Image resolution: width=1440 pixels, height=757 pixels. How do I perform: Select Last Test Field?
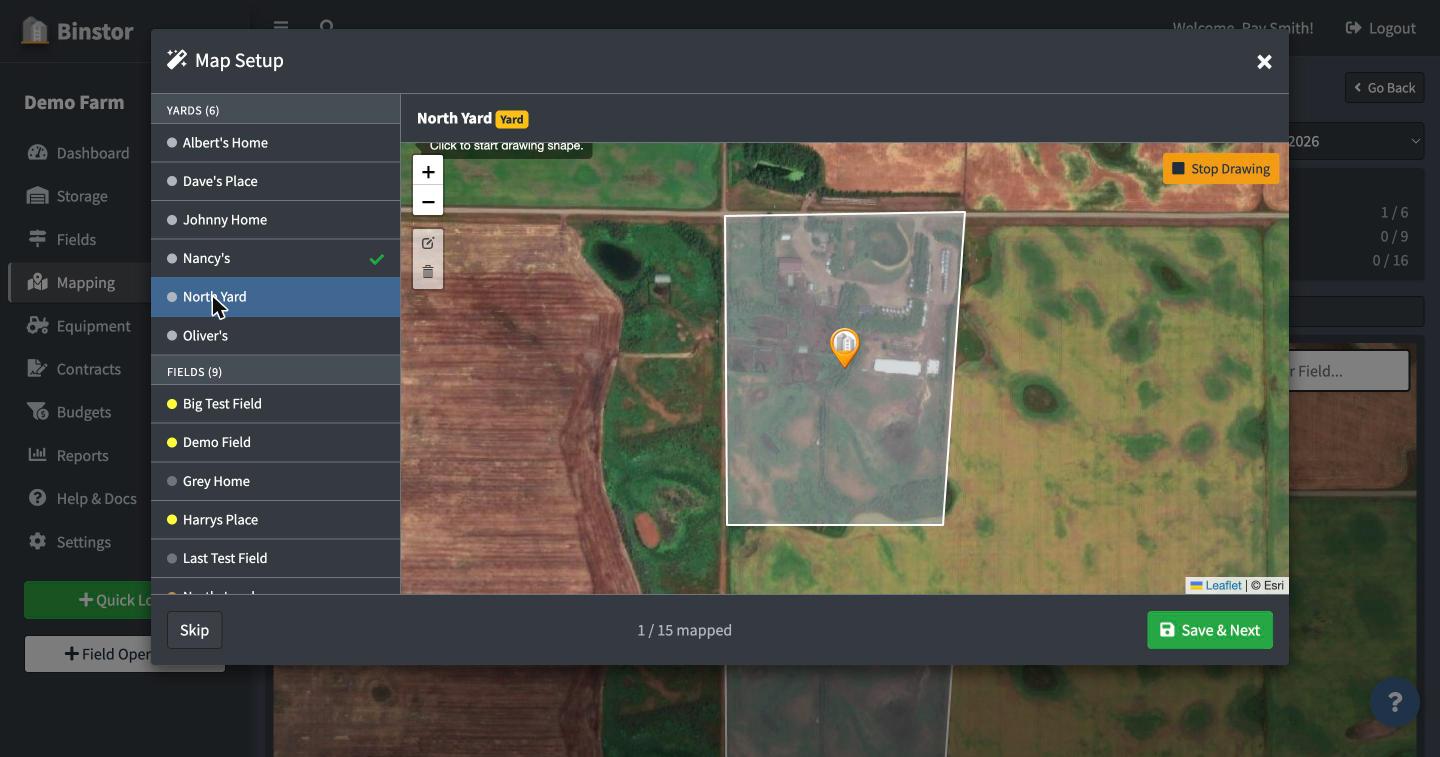point(275,558)
